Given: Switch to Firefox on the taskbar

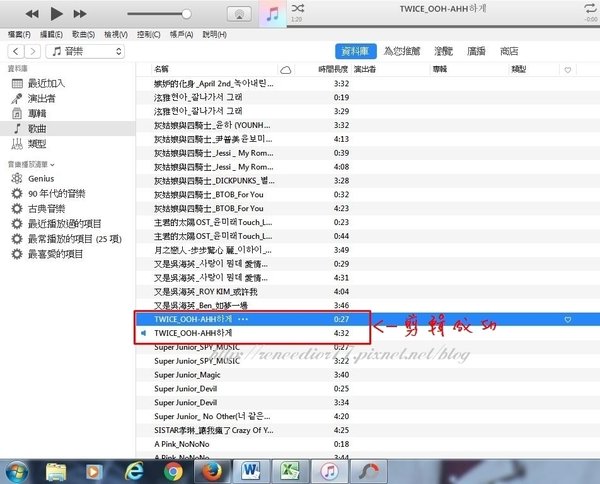Looking at the screenshot, I should (x=212, y=471).
